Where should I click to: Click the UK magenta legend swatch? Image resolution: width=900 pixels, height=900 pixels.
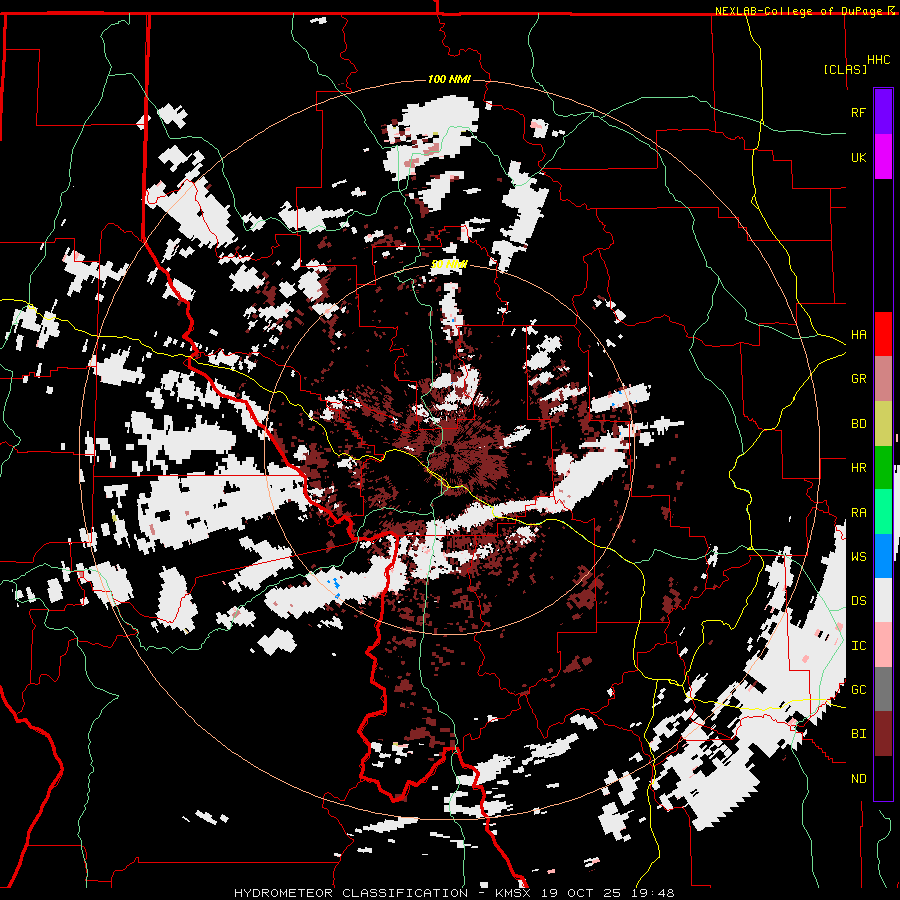pos(883,157)
